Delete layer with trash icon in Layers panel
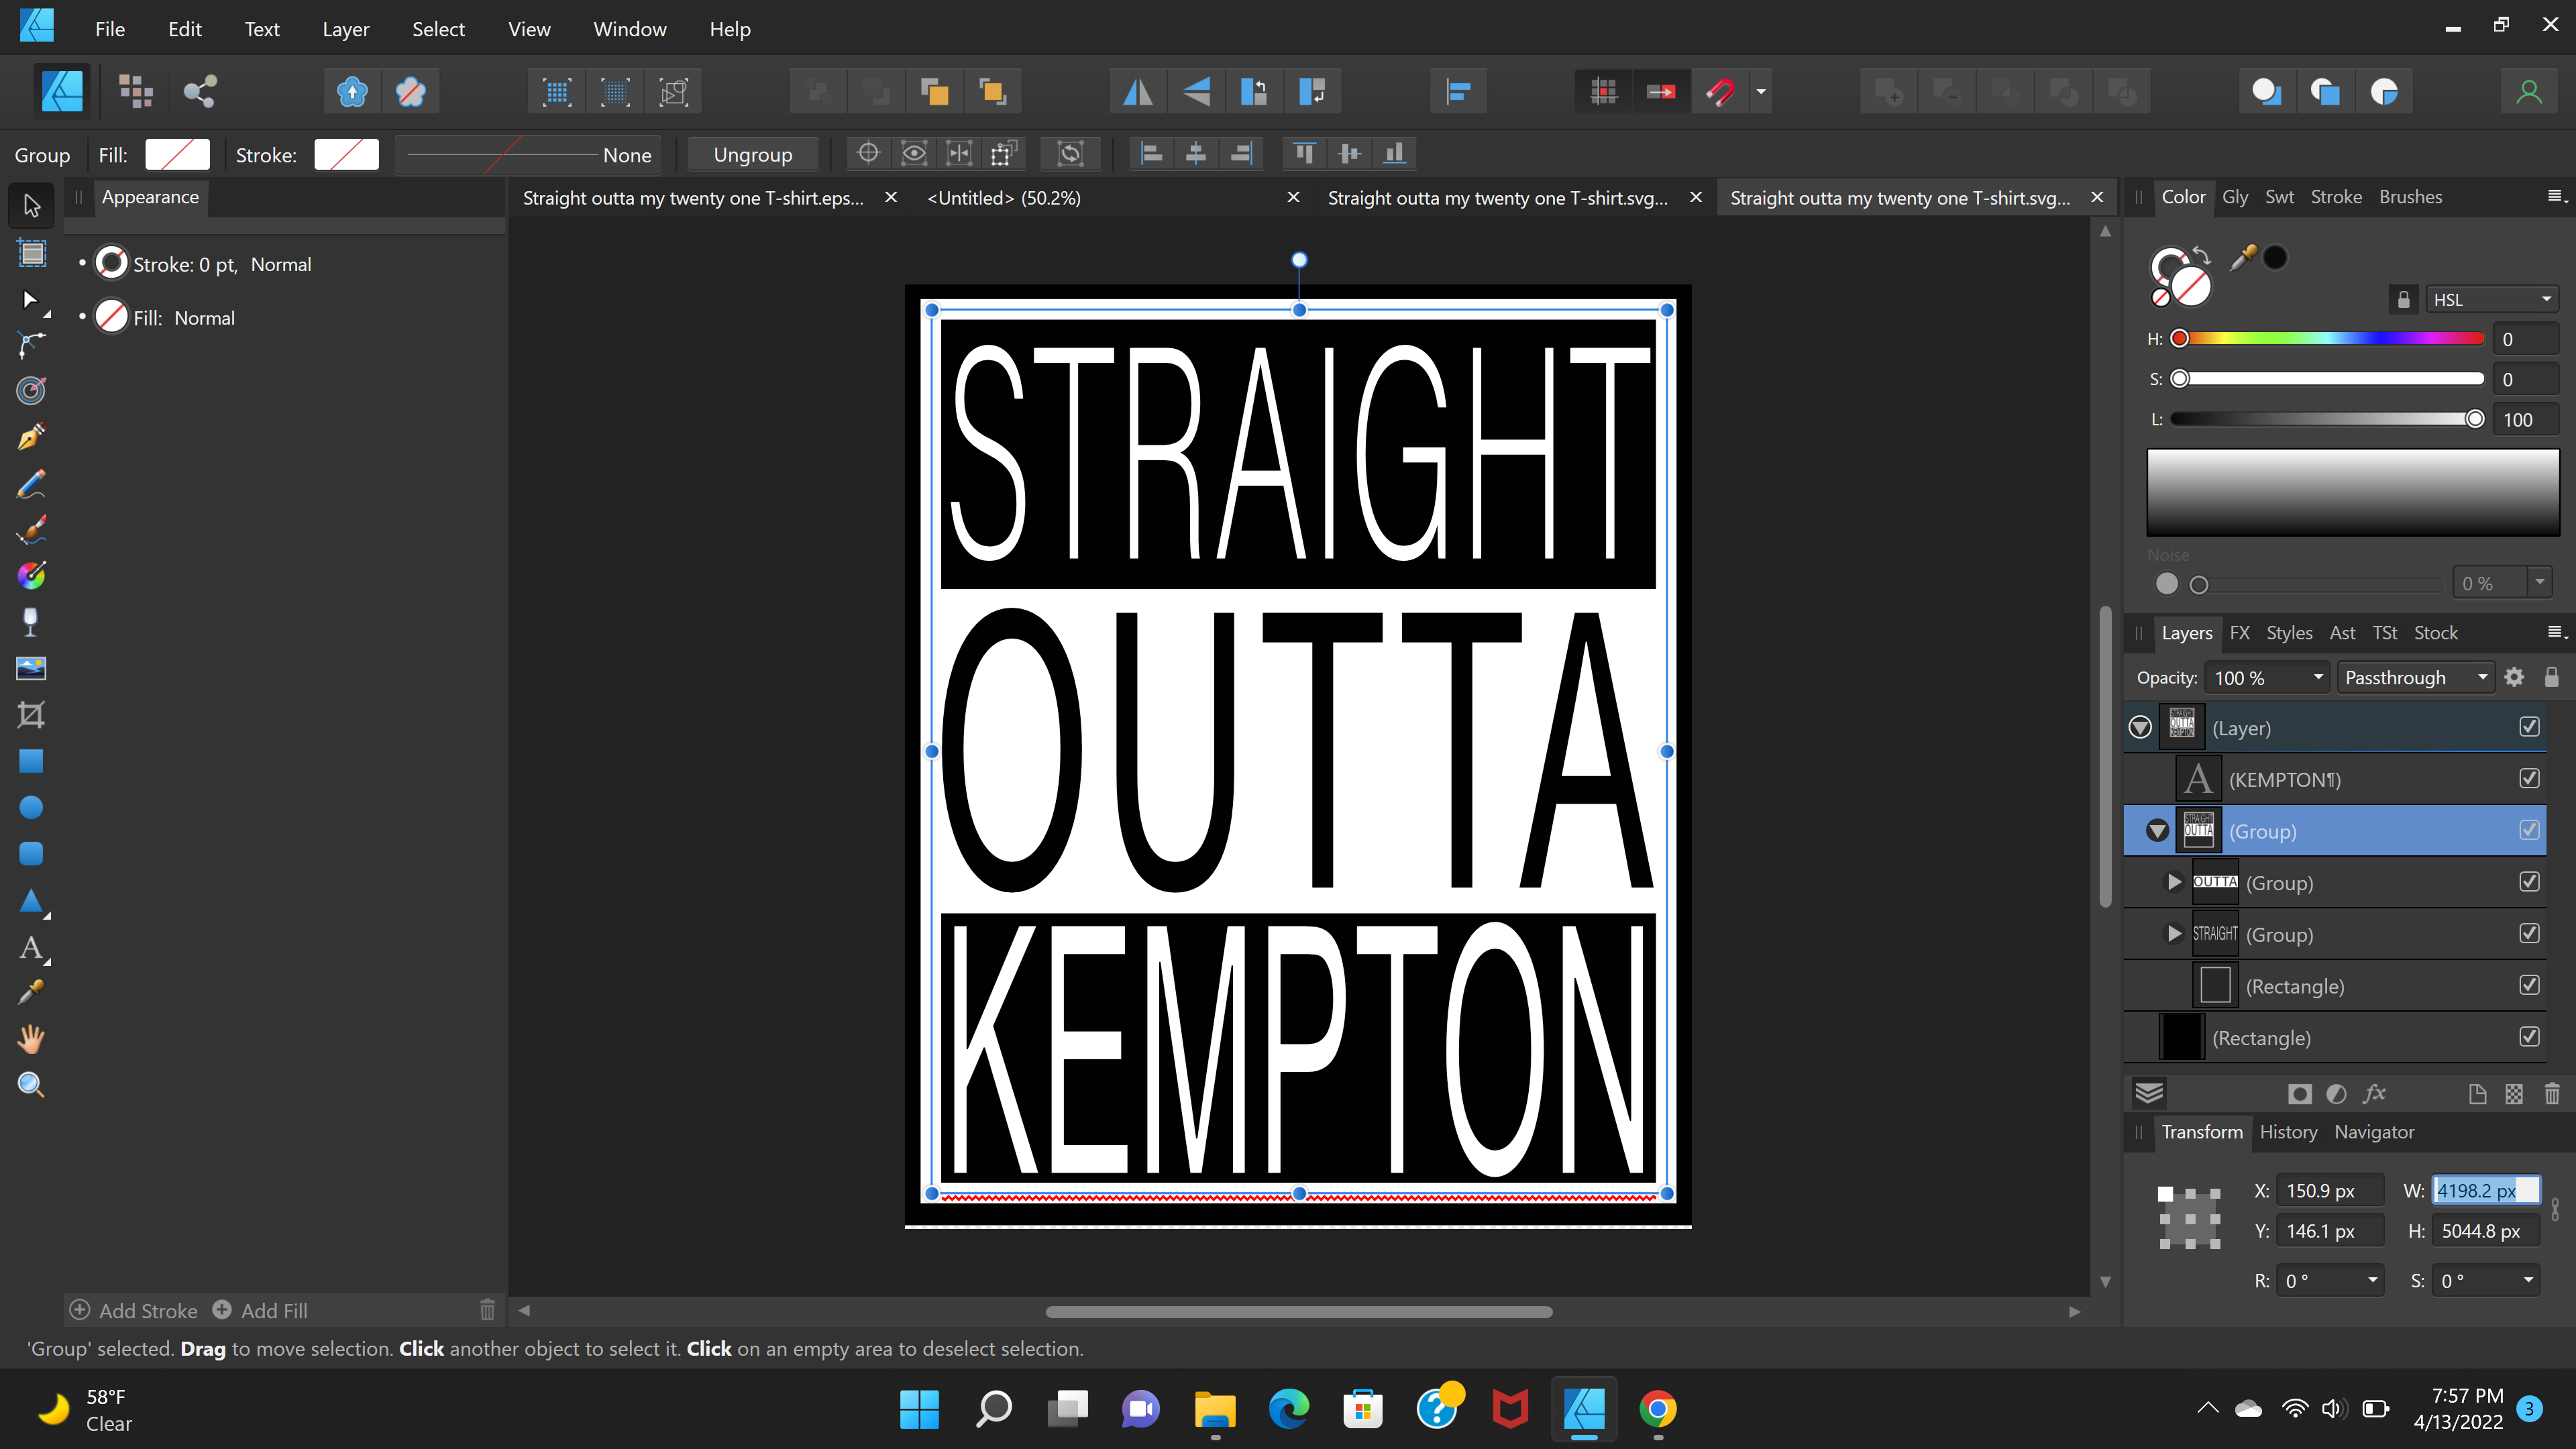Viewport: 2576px width, 1449px height. coord(2552,1094)
